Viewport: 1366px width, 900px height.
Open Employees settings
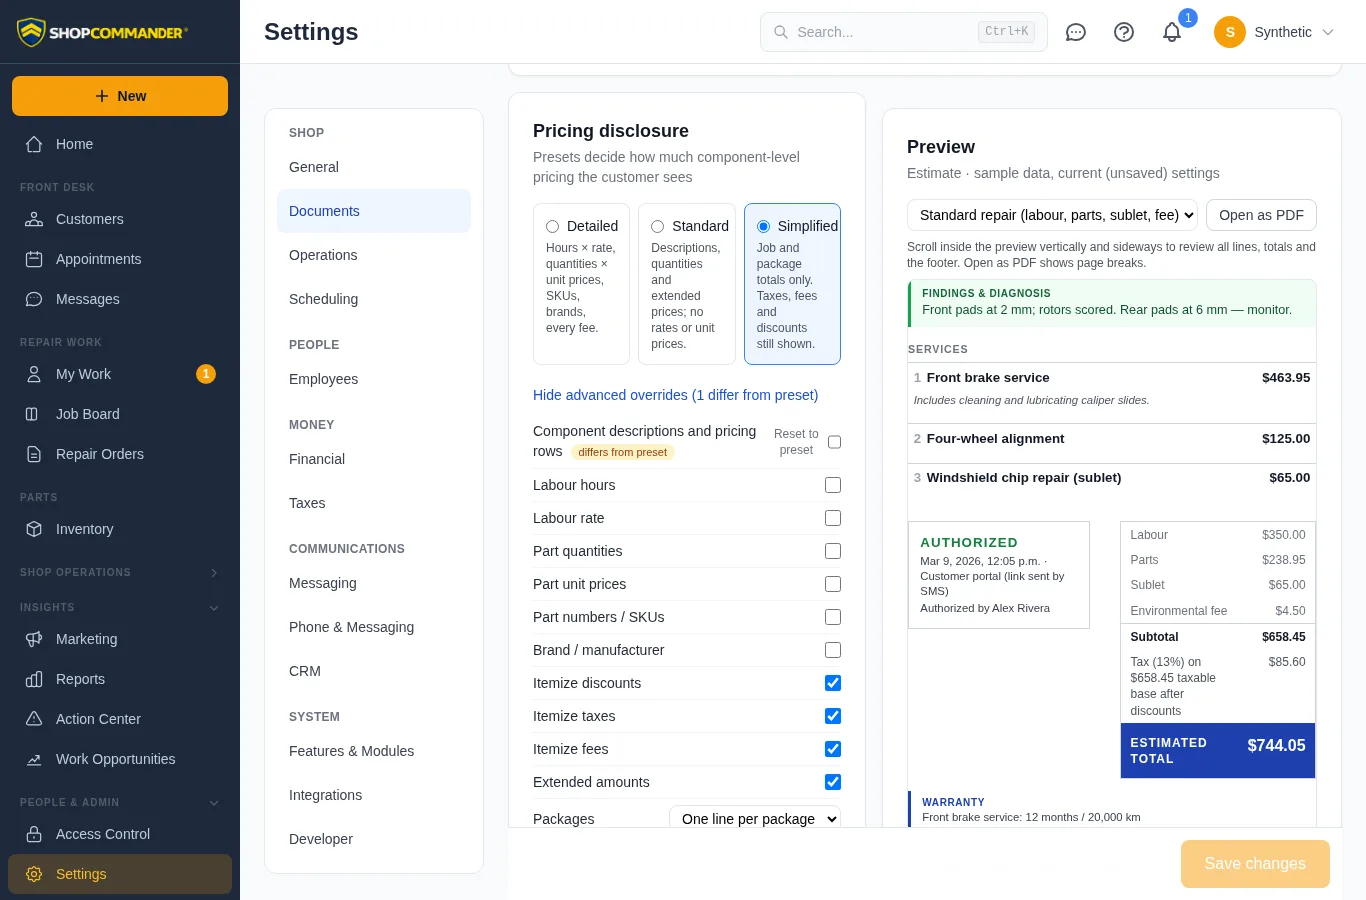pyautogui.click(x=374, y=379)
